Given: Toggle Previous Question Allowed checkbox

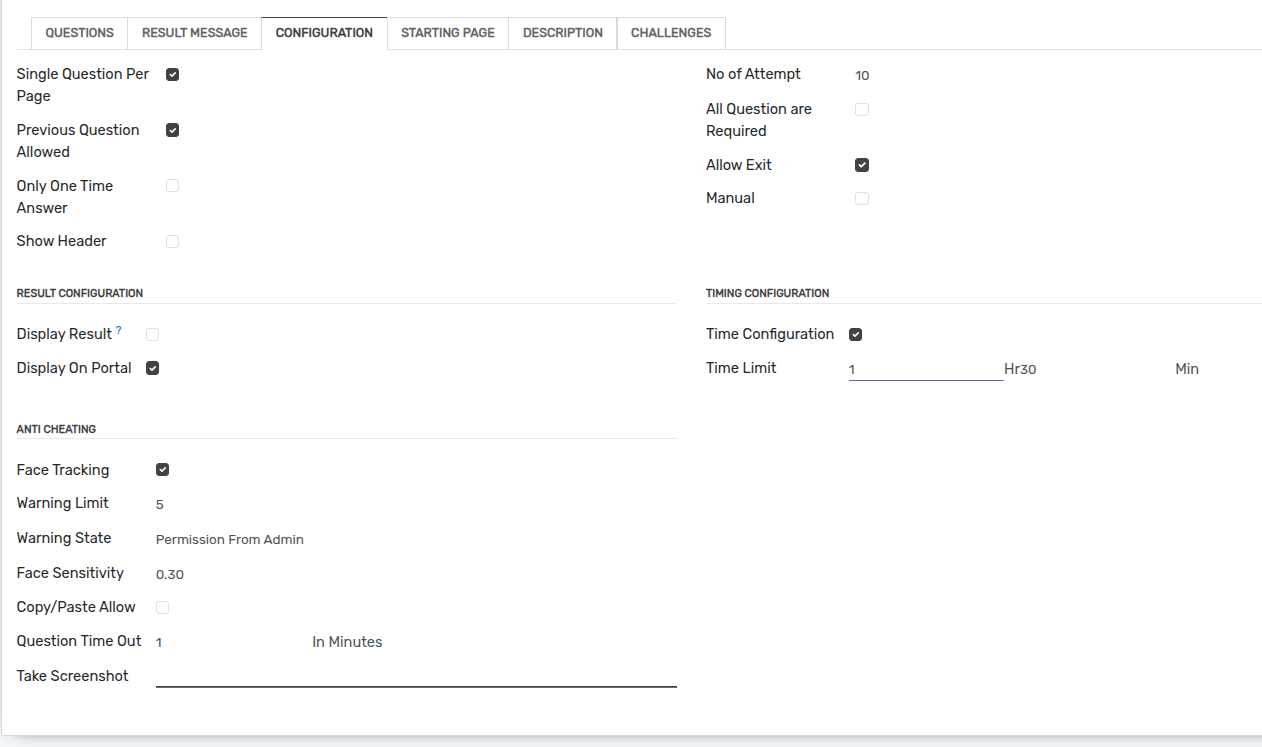Looking at the screenshot, I should click(x=172, y=130).
